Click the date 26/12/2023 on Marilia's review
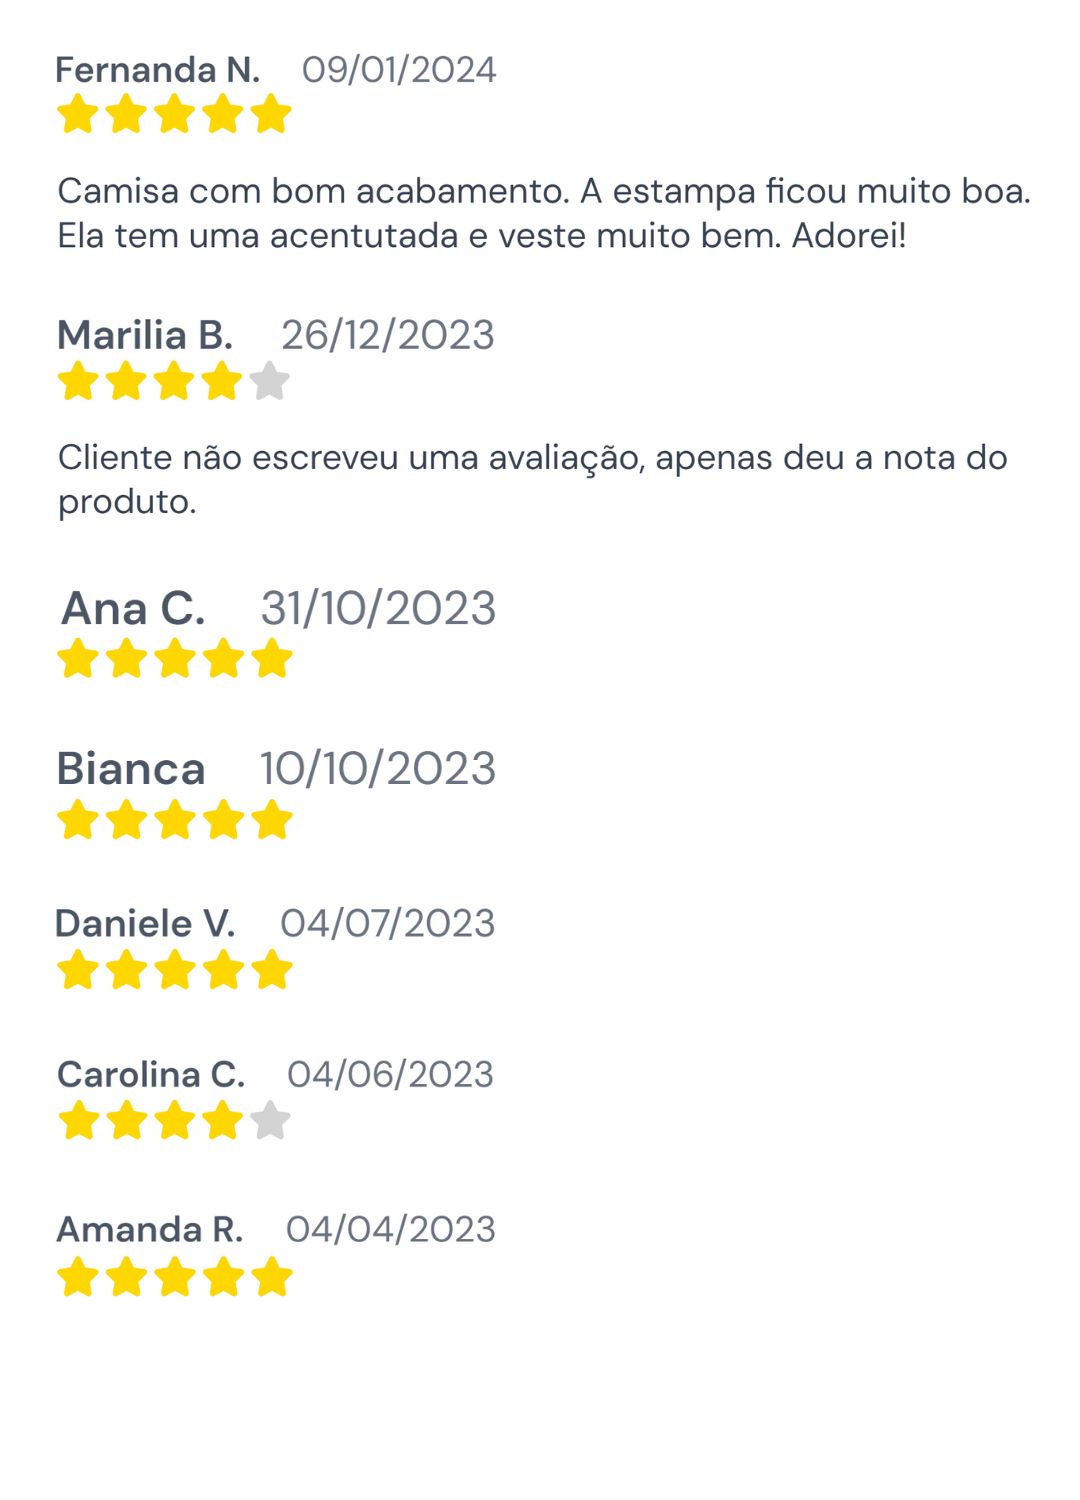This screenshot has width=1080, height=1500. click(388, 335)
